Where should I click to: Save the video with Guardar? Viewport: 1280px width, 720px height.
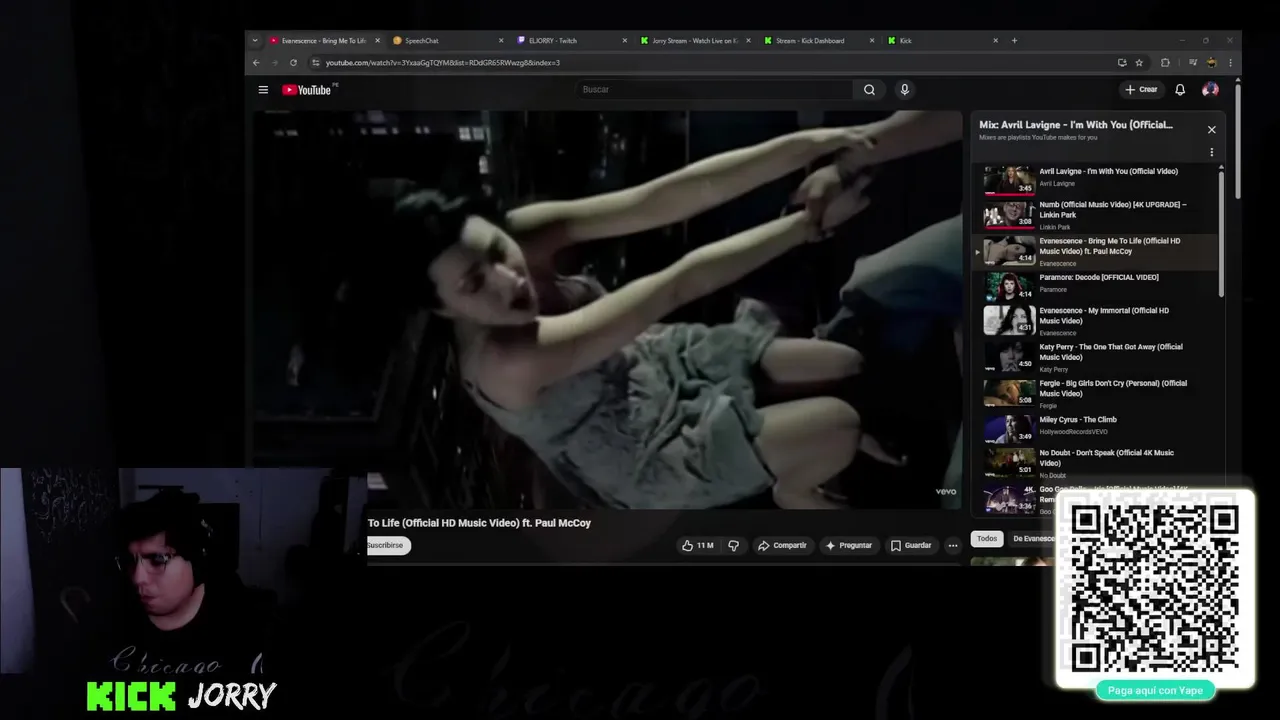pyautogui.click(x=910, y=545)
